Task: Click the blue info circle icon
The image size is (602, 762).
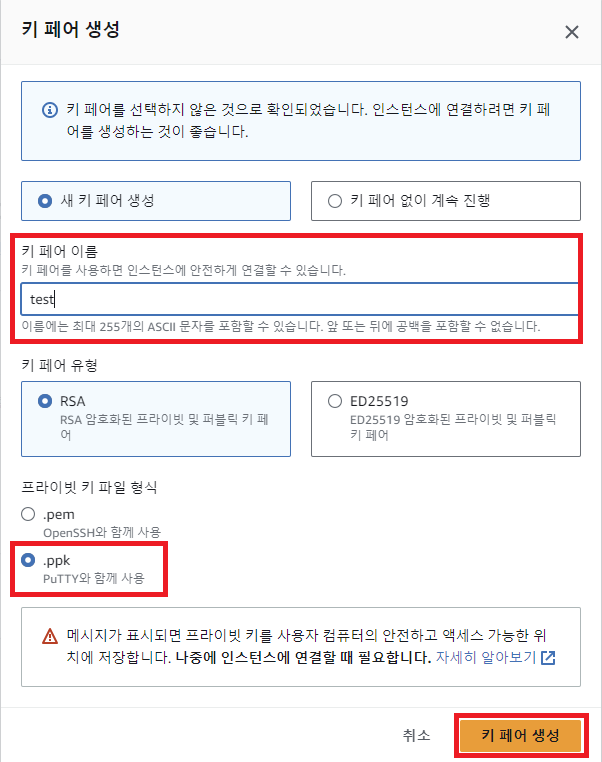Action: (50, 110)
